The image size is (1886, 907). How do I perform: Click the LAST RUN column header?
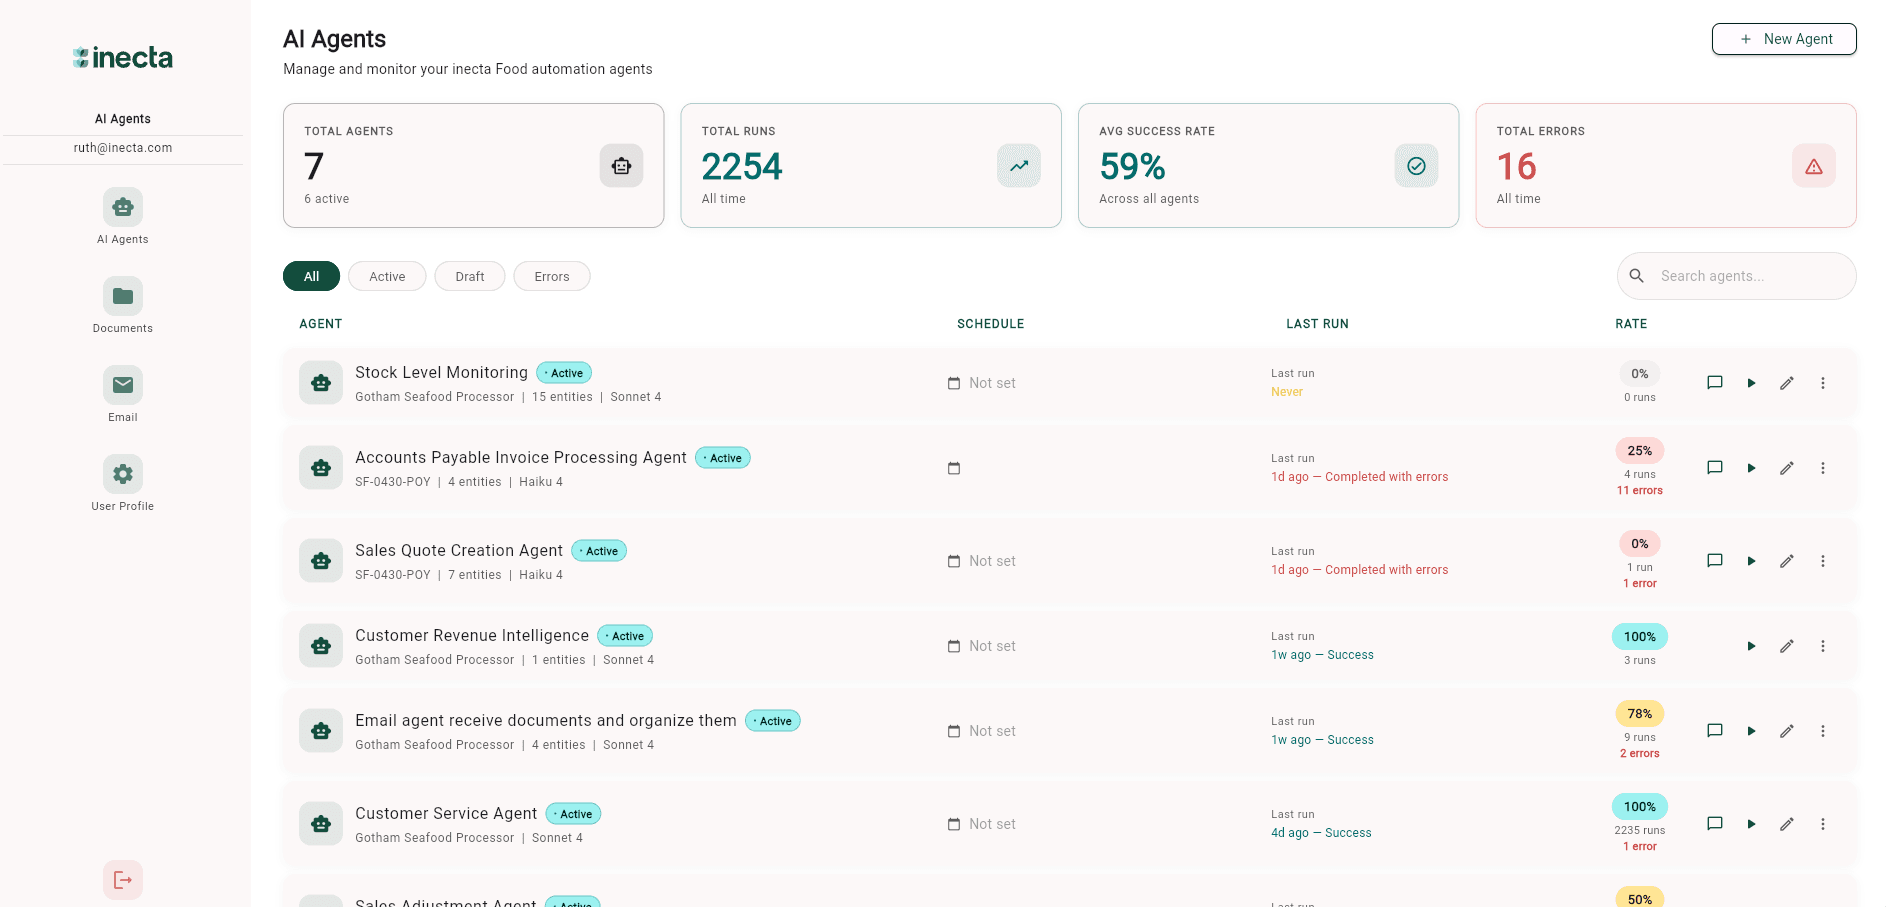[1317, 324]
